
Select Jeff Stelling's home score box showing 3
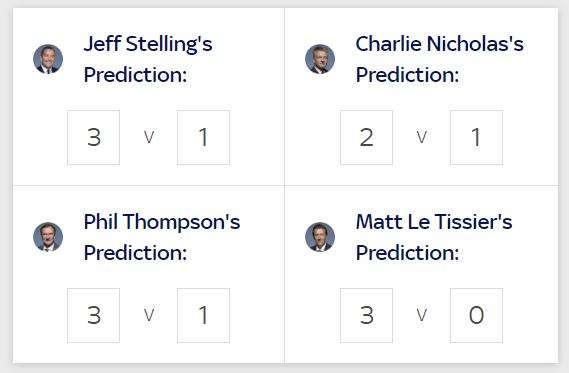coord(93,138)
